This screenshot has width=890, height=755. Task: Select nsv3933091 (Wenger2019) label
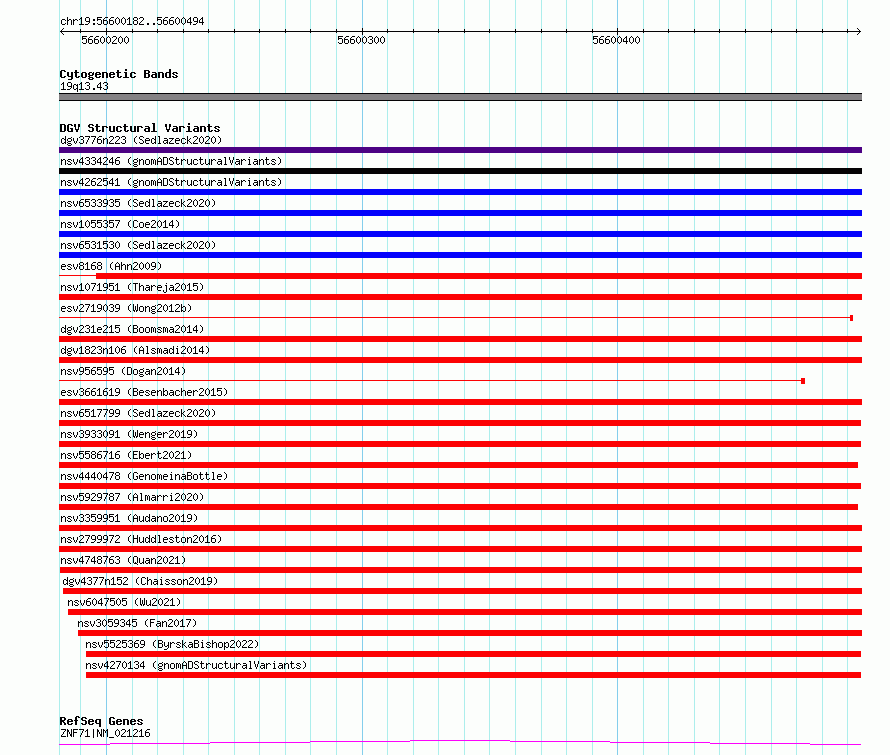tap(129, 434)
